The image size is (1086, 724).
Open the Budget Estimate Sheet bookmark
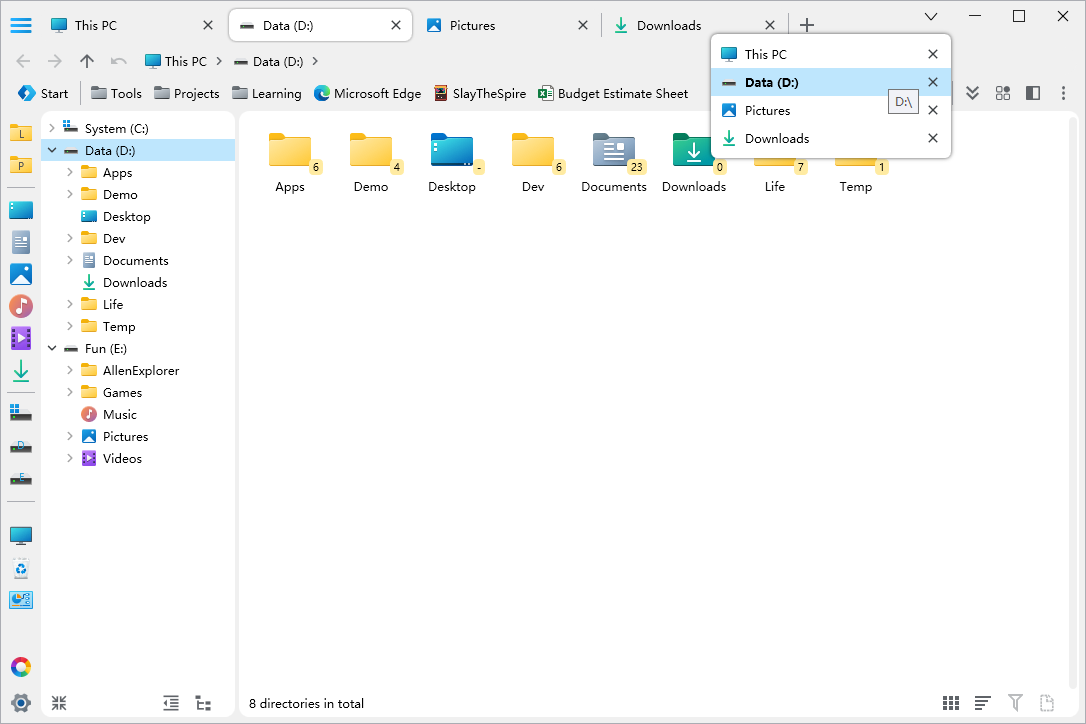point(613,94)
